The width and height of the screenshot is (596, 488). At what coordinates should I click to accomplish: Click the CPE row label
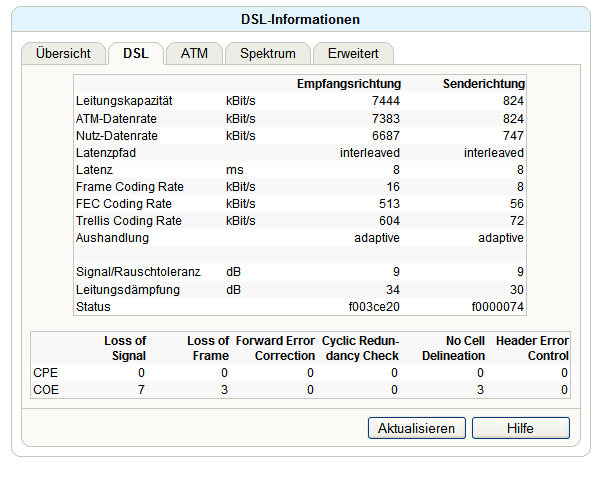coord(46,373)
